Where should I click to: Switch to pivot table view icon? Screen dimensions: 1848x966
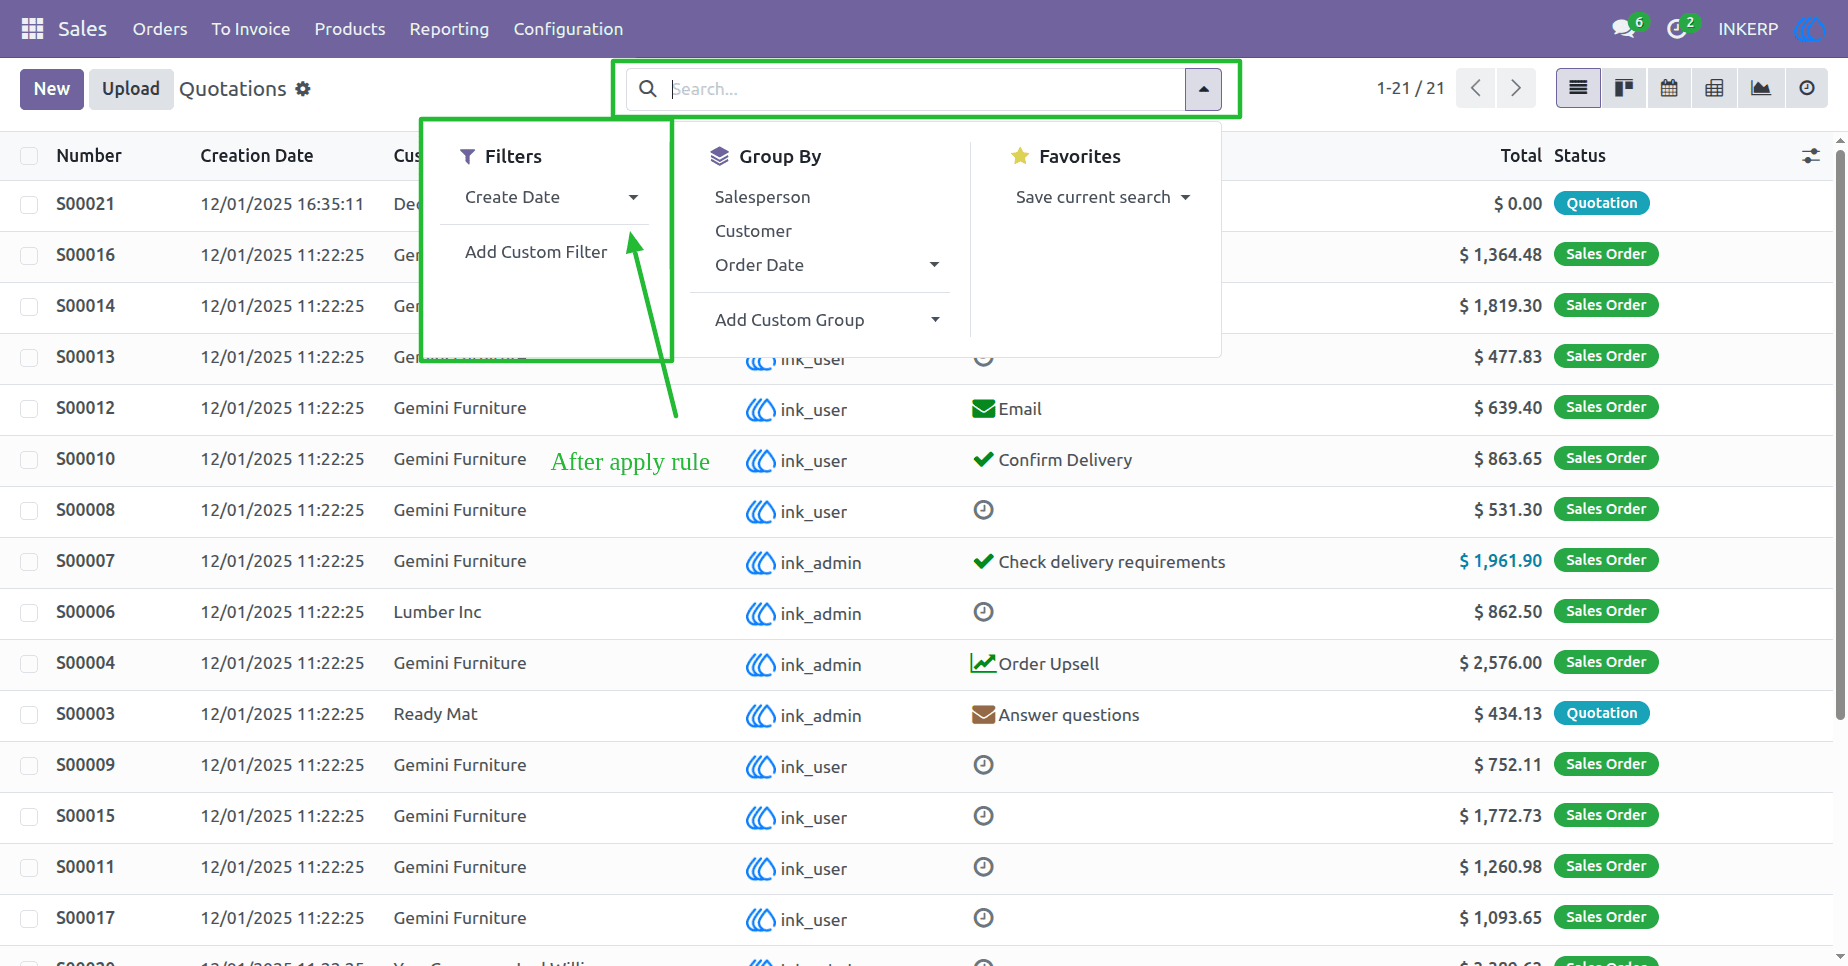coord(1714,88)
